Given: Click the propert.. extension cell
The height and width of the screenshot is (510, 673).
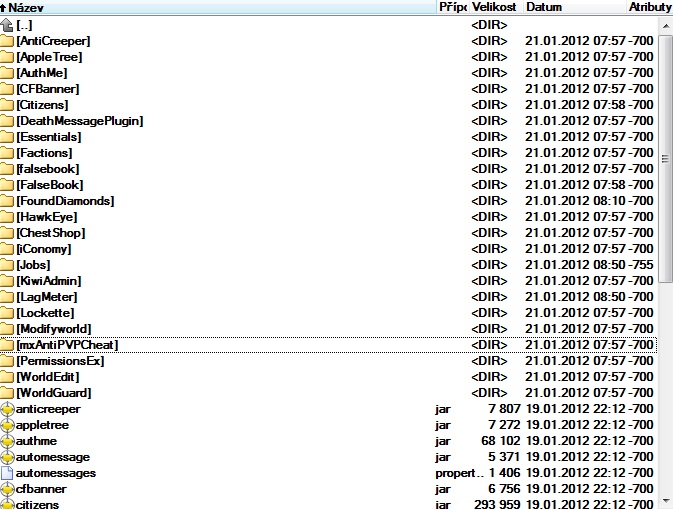Looking at the screenshot, I should pos(459,473).
